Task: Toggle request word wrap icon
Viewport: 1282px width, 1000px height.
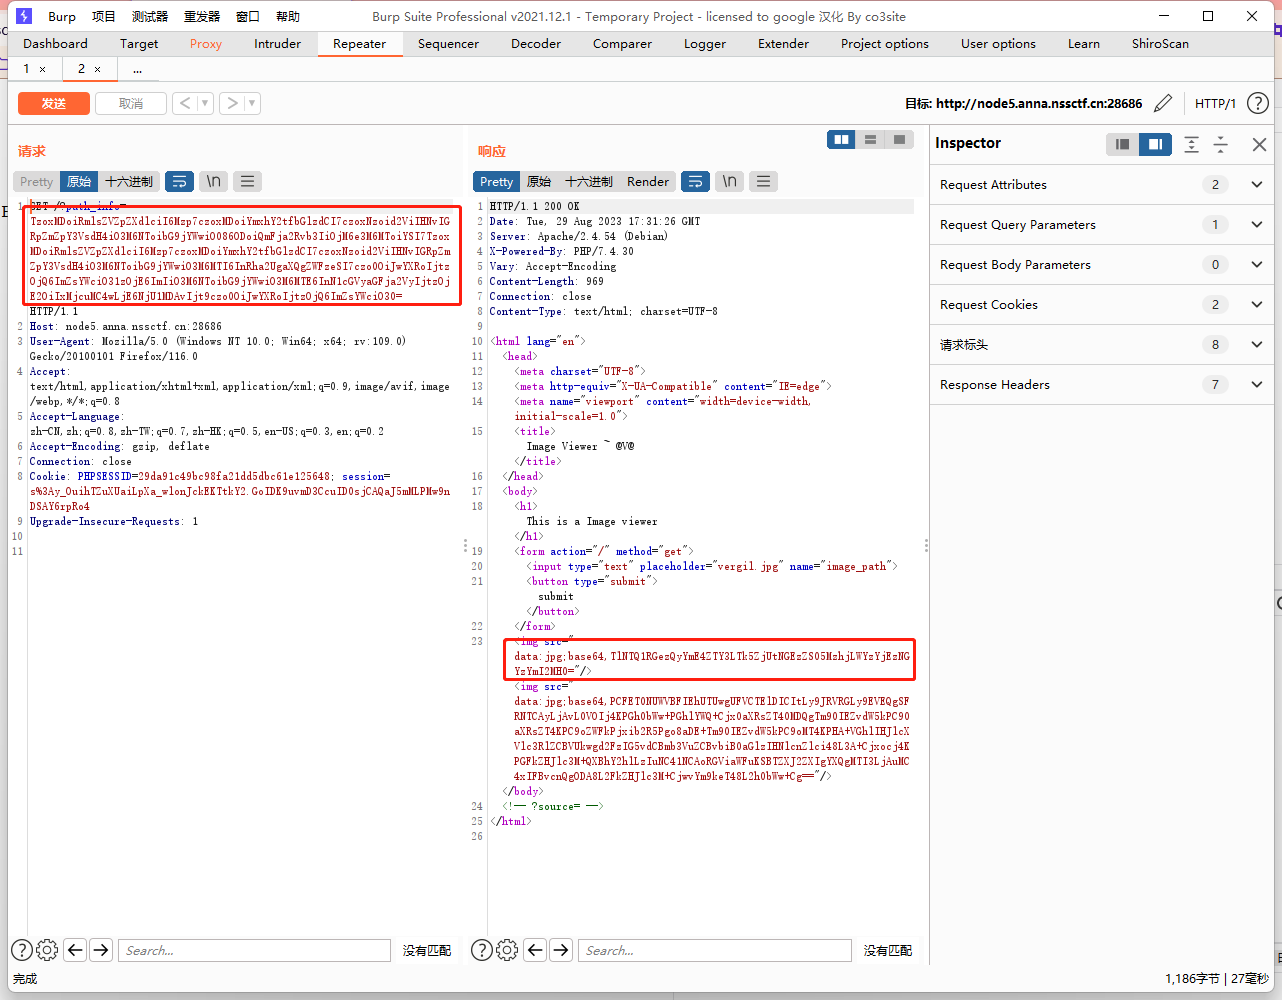Action: 180,181
